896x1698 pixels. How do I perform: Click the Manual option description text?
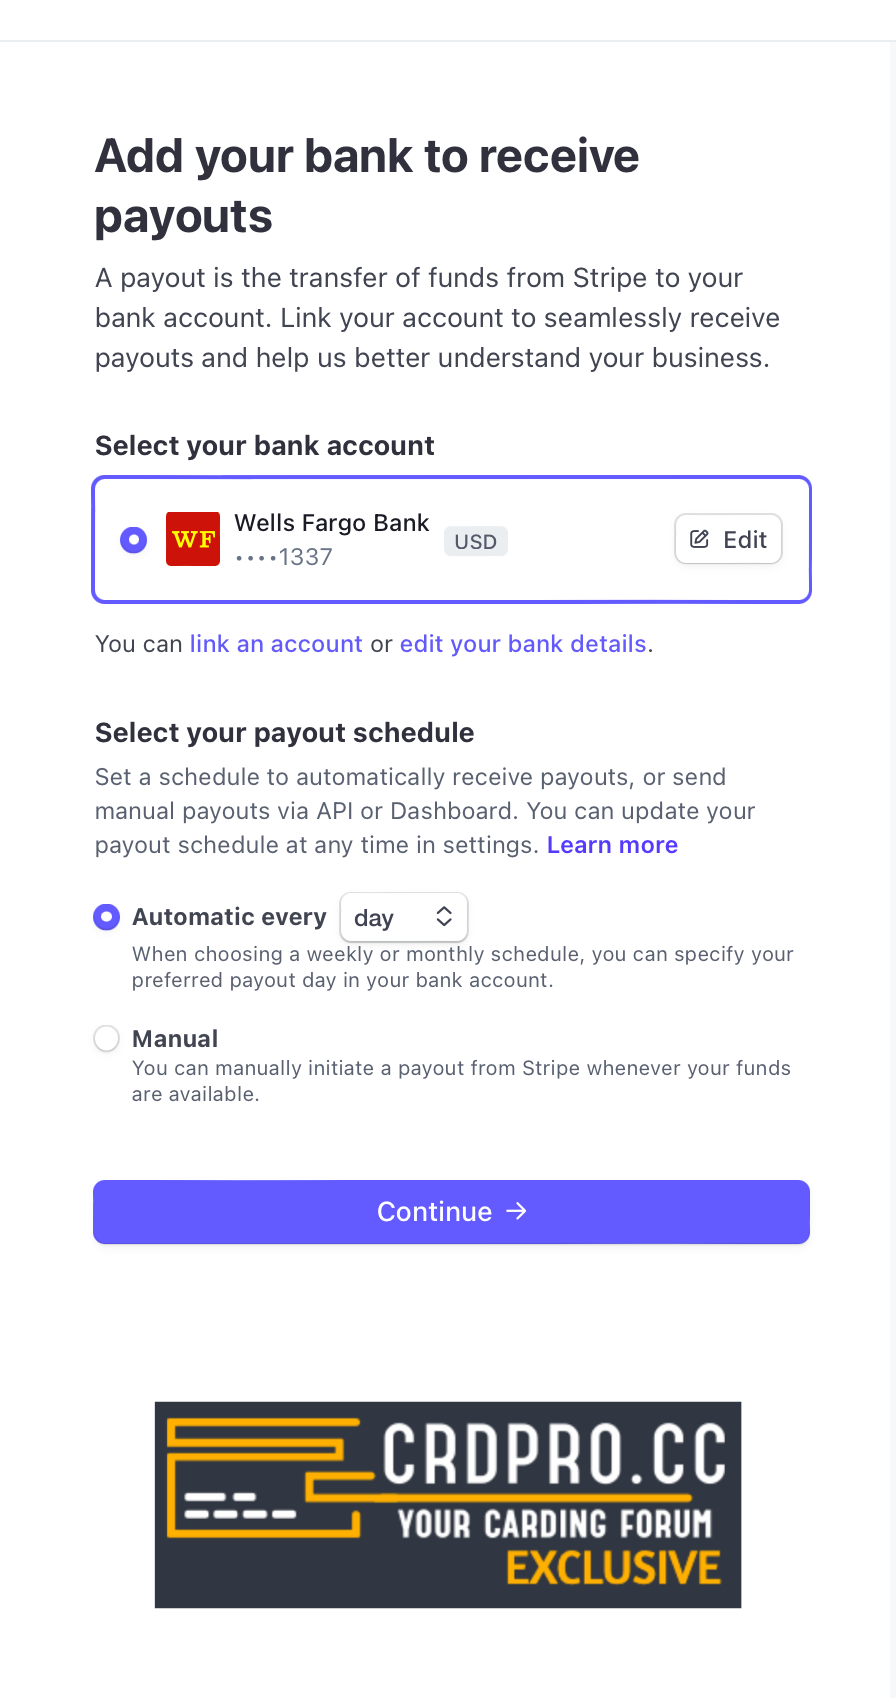461,1081
